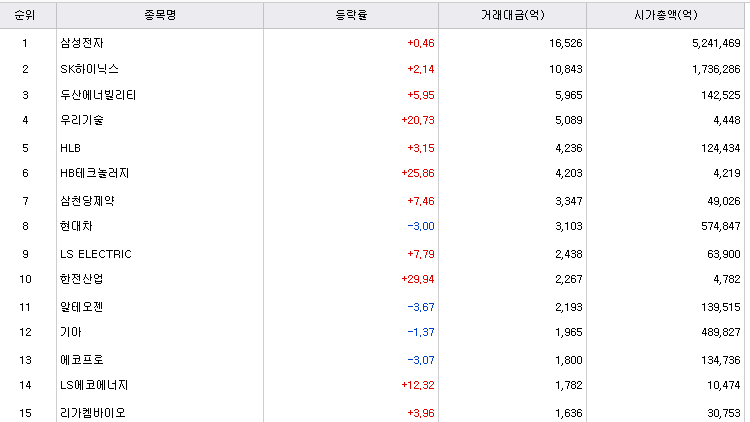Select market cap 489,827
750x422 pixels.
721,332
